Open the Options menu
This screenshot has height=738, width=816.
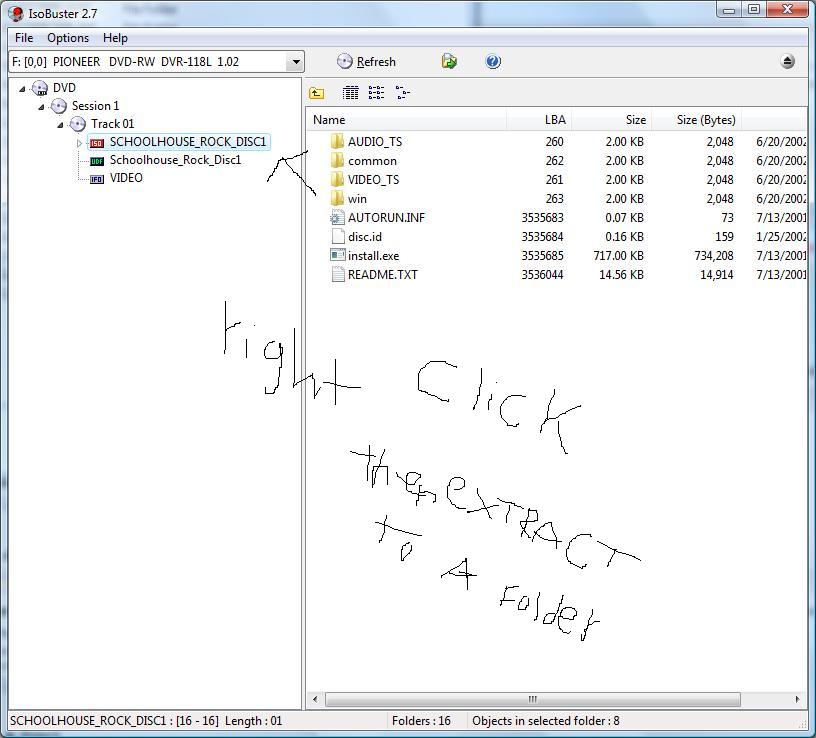(x=68, y=38)
